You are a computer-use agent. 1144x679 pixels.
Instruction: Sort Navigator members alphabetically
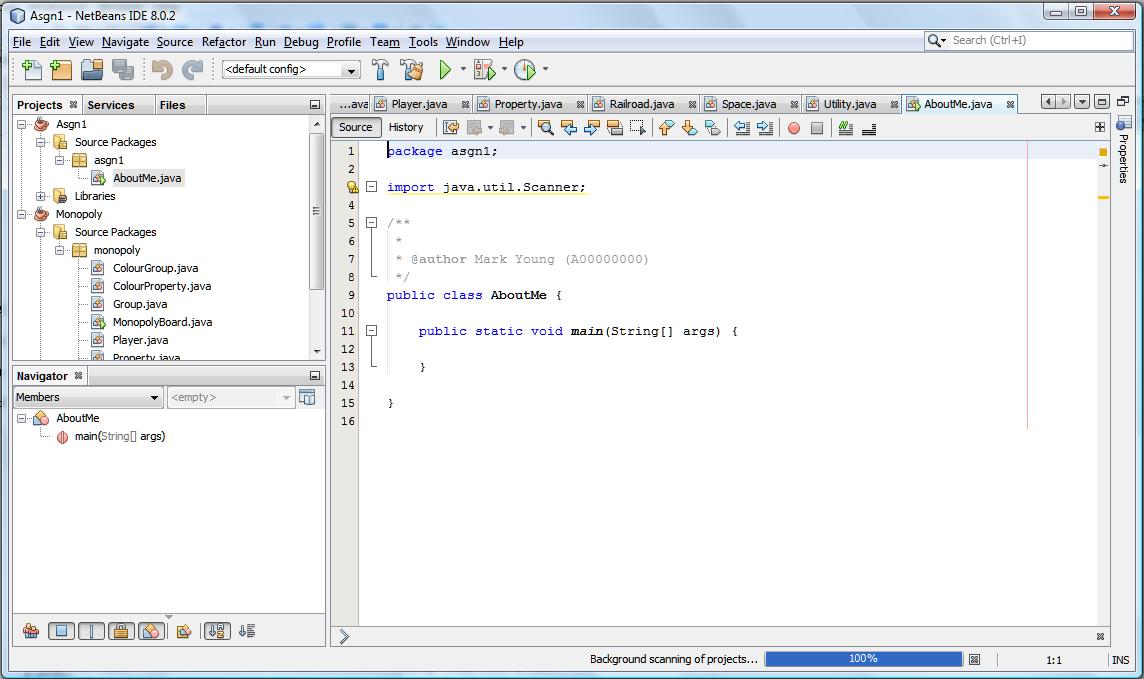click(216, 631)
